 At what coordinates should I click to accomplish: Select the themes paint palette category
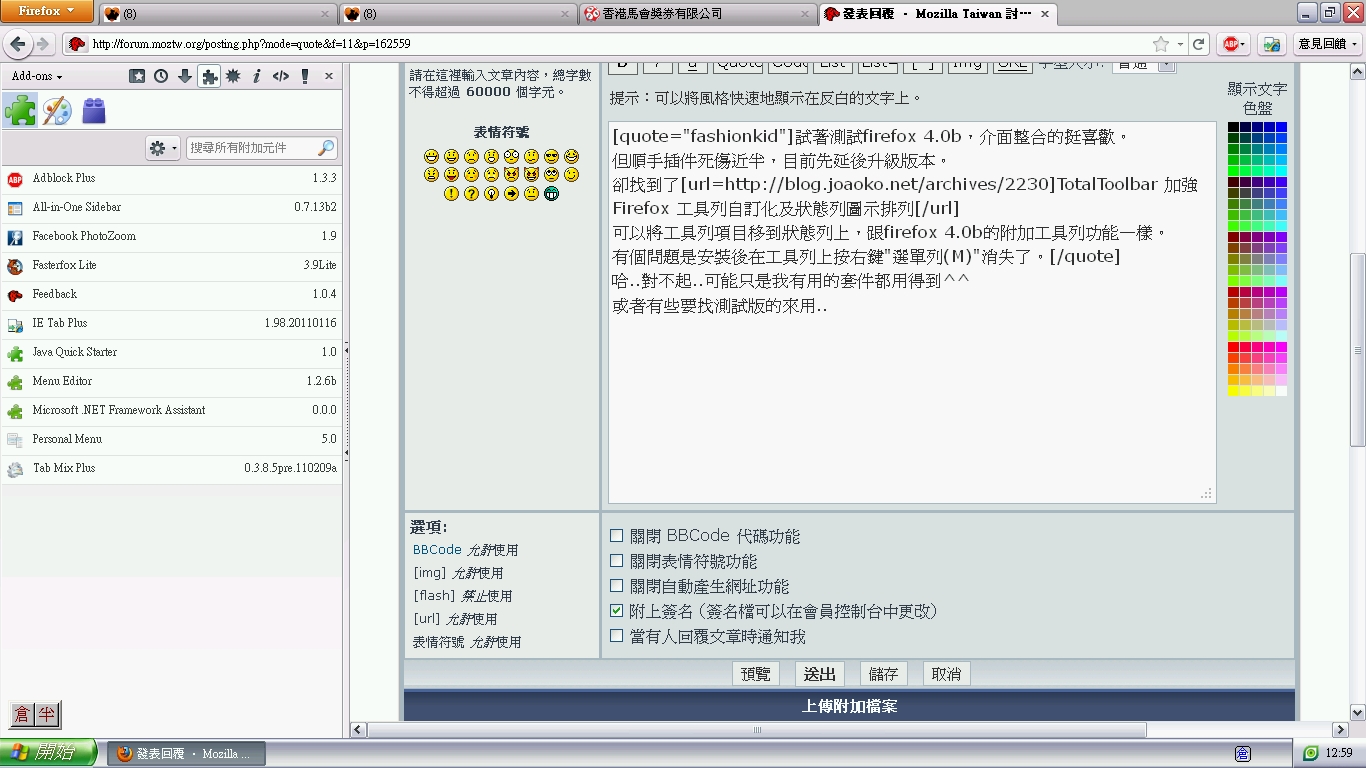[57, 111]
